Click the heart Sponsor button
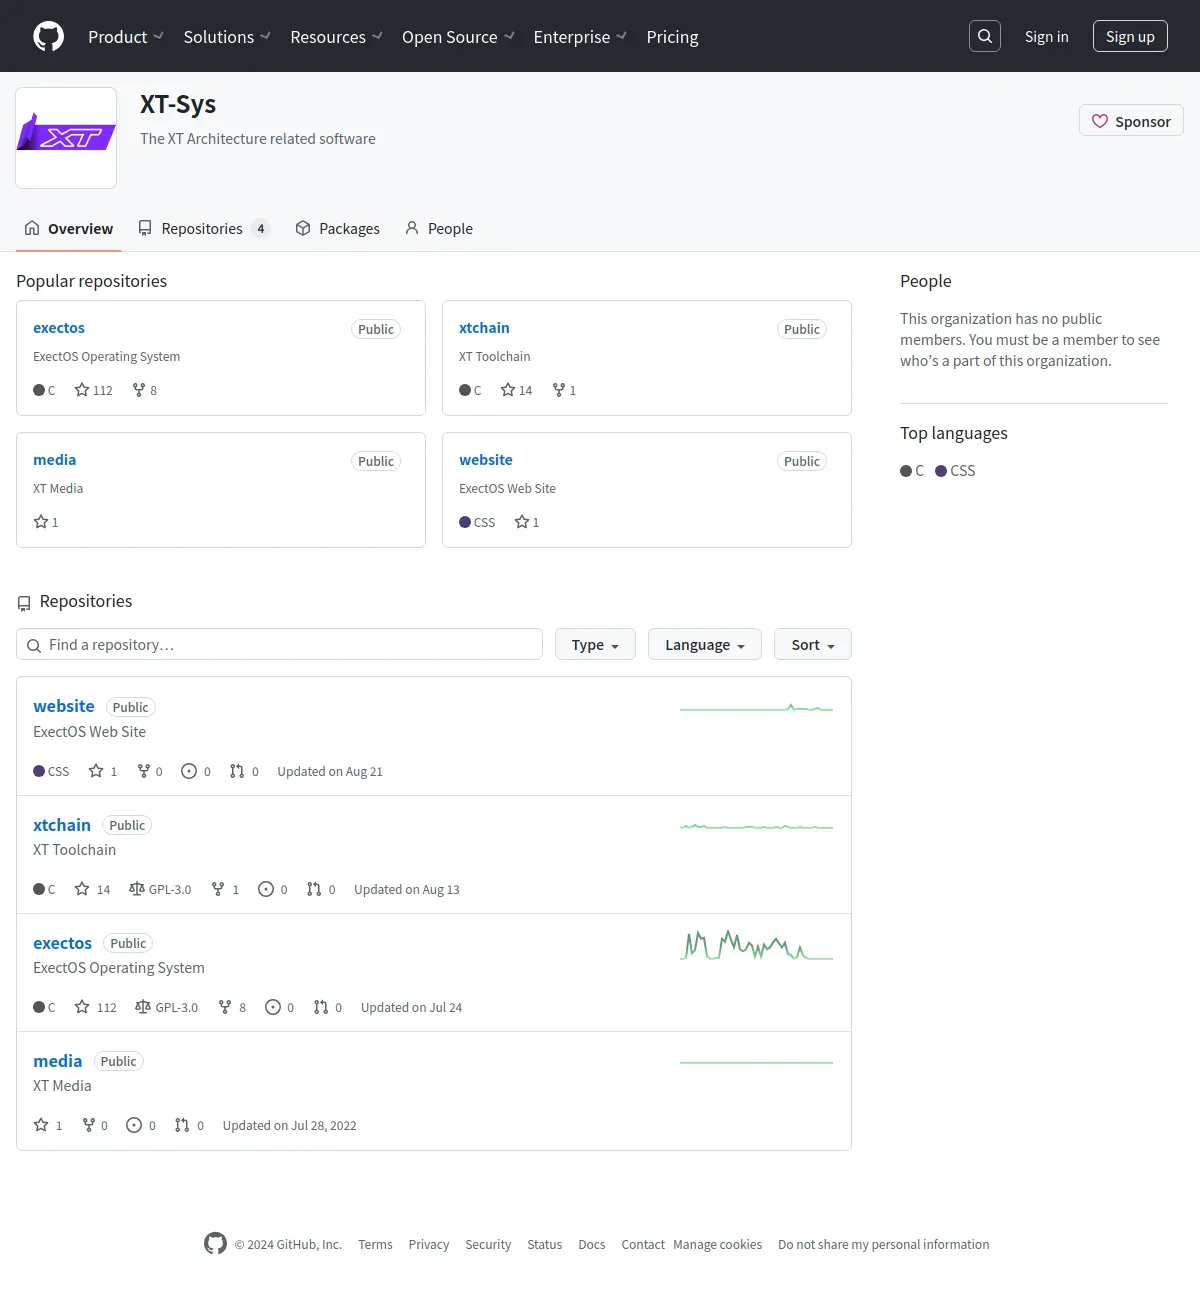 click(x=1131, y=121)
